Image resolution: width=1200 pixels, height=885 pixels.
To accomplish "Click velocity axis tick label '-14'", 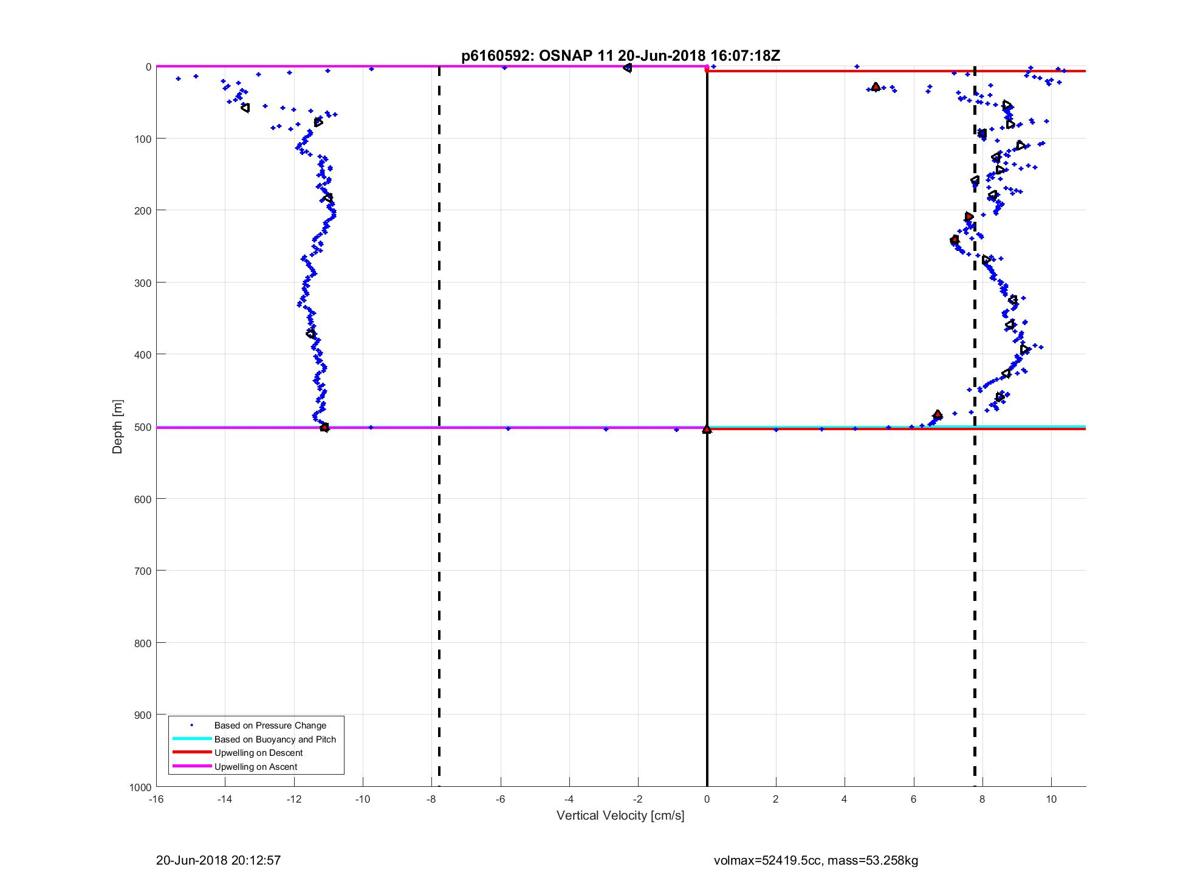I will [x=225, y=800].
